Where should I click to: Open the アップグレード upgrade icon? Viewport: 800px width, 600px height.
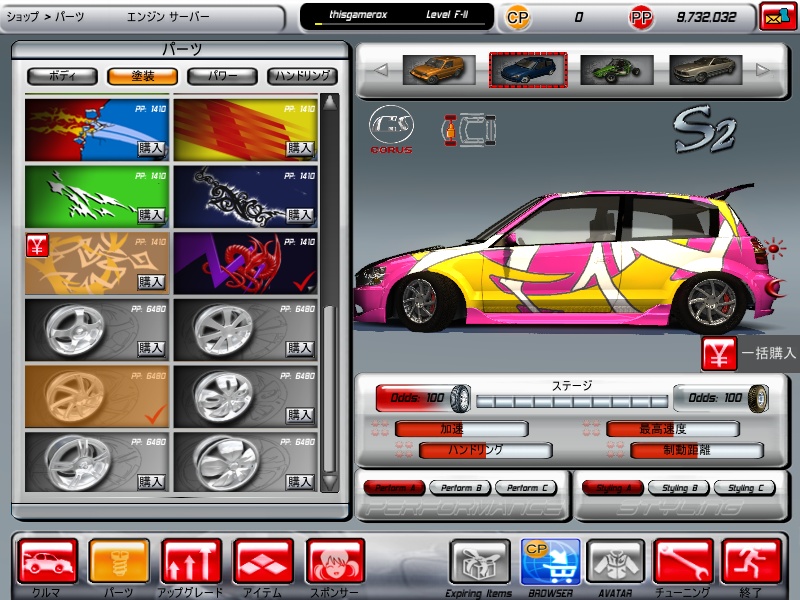tap(191, 561)
